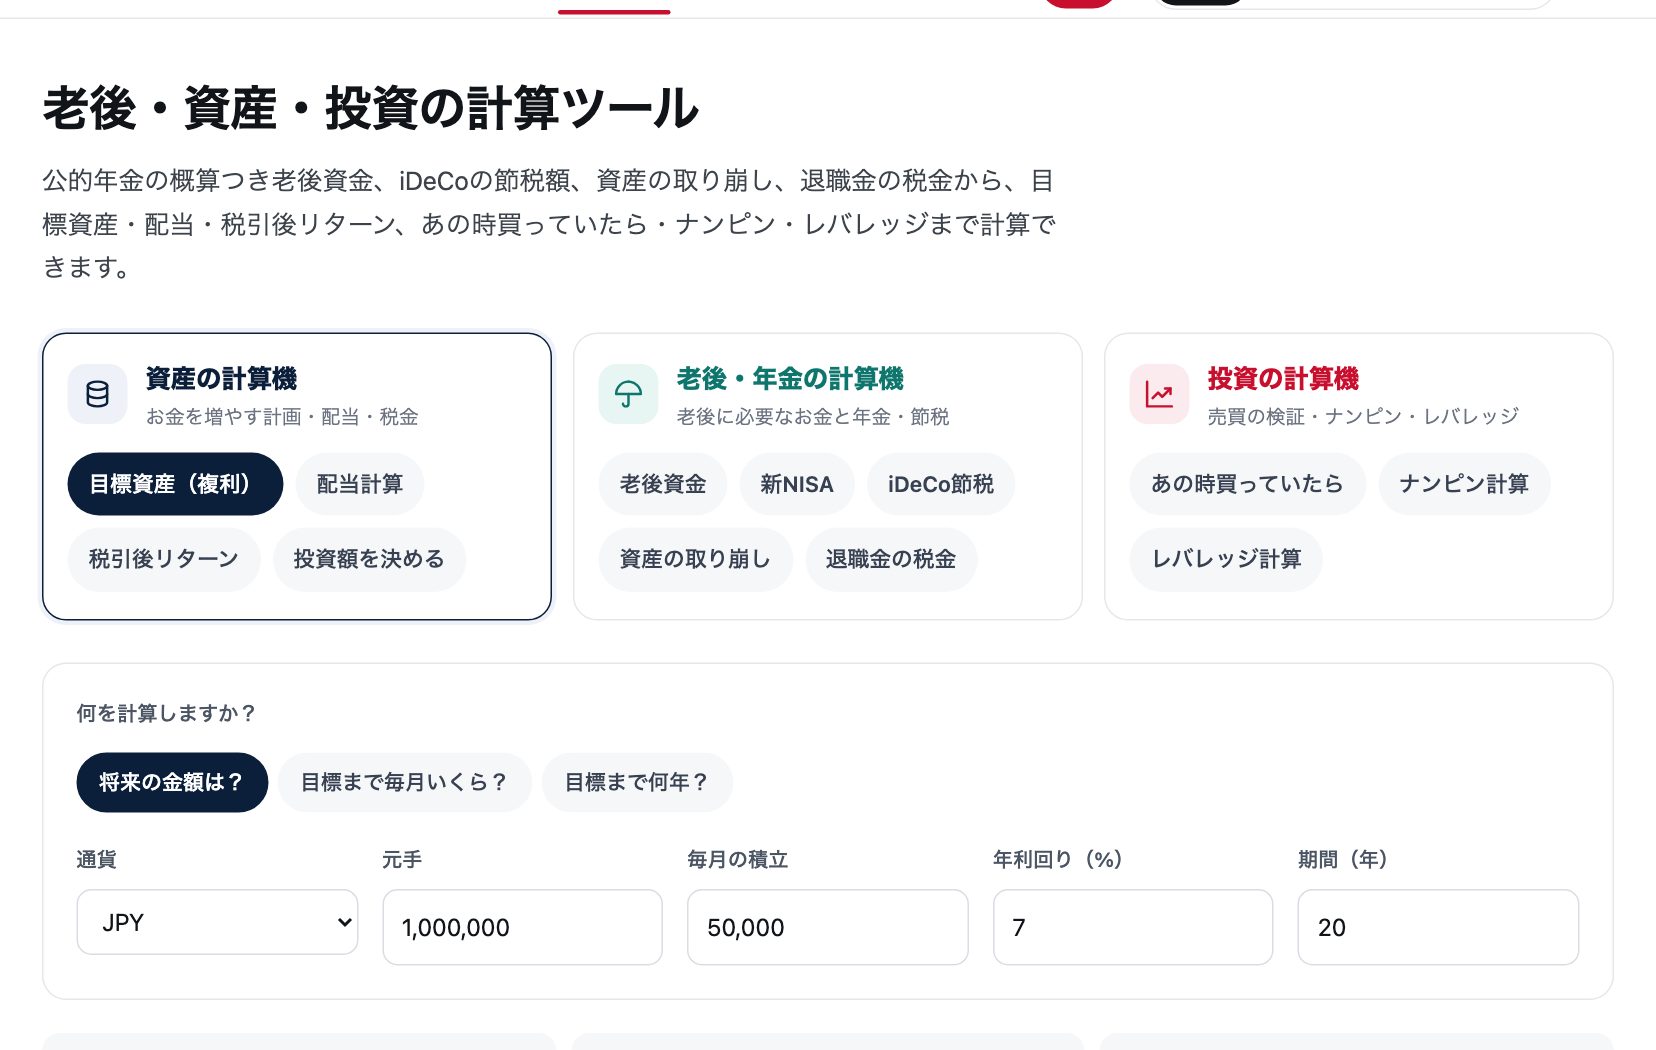Click the 老後・資産・投資の計算ツール page title

(370, 108)
